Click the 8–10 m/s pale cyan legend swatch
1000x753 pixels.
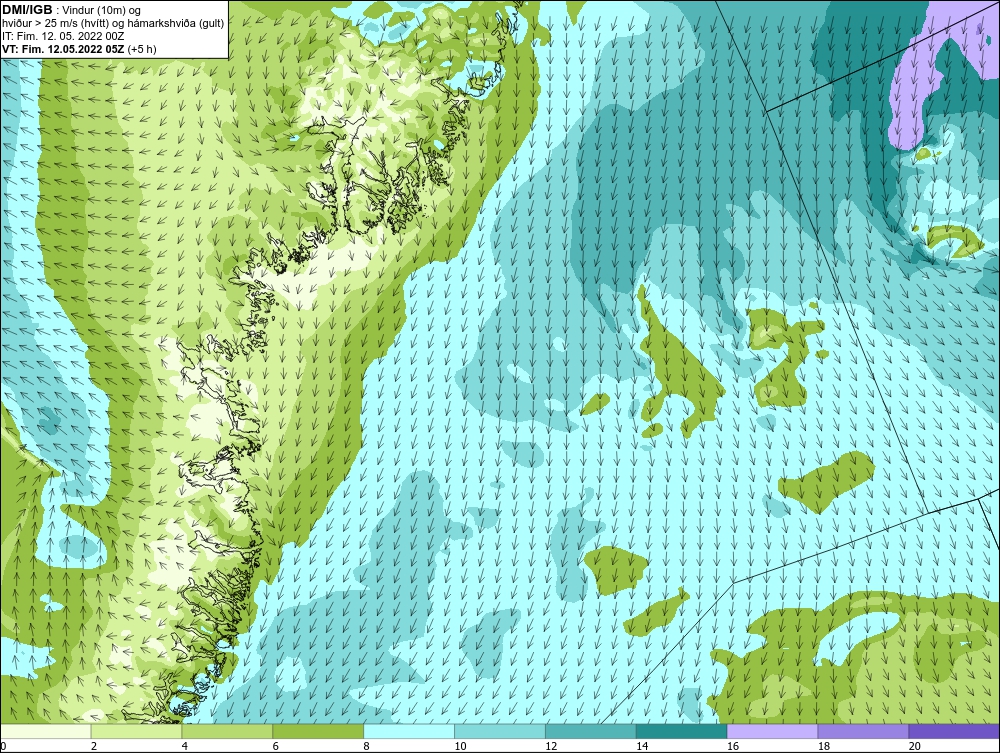[409, 731]
